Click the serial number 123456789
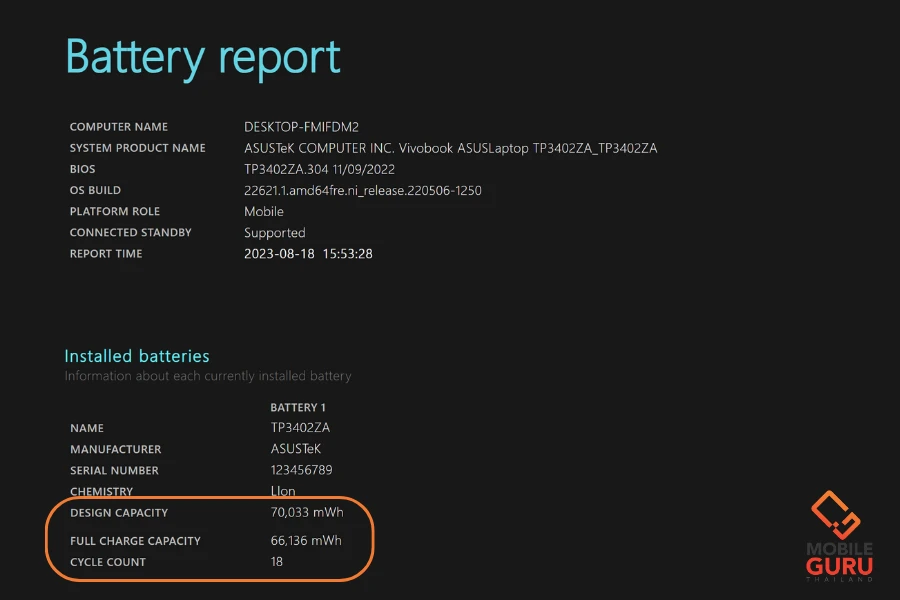 tap(301, 470)
